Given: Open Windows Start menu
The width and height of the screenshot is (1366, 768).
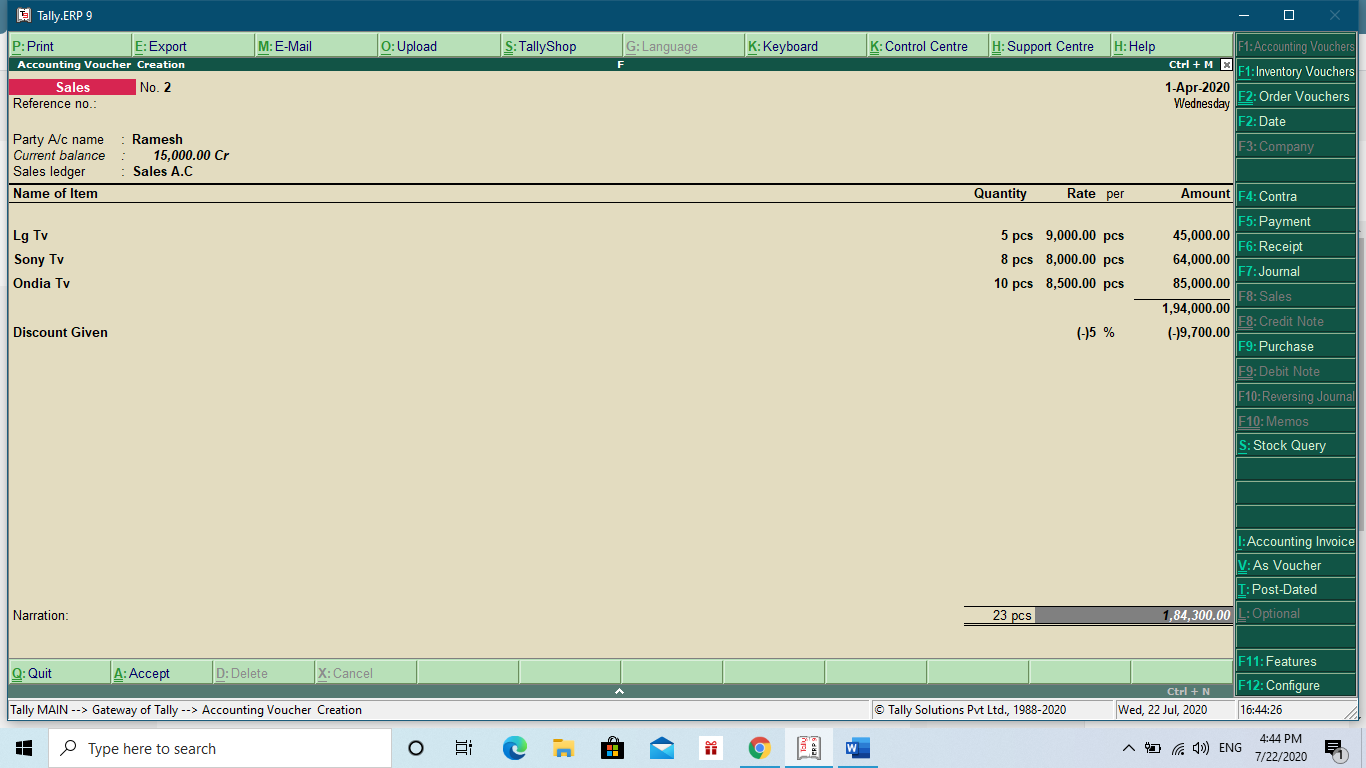Looking at the screenshot, I should (24, 748).
